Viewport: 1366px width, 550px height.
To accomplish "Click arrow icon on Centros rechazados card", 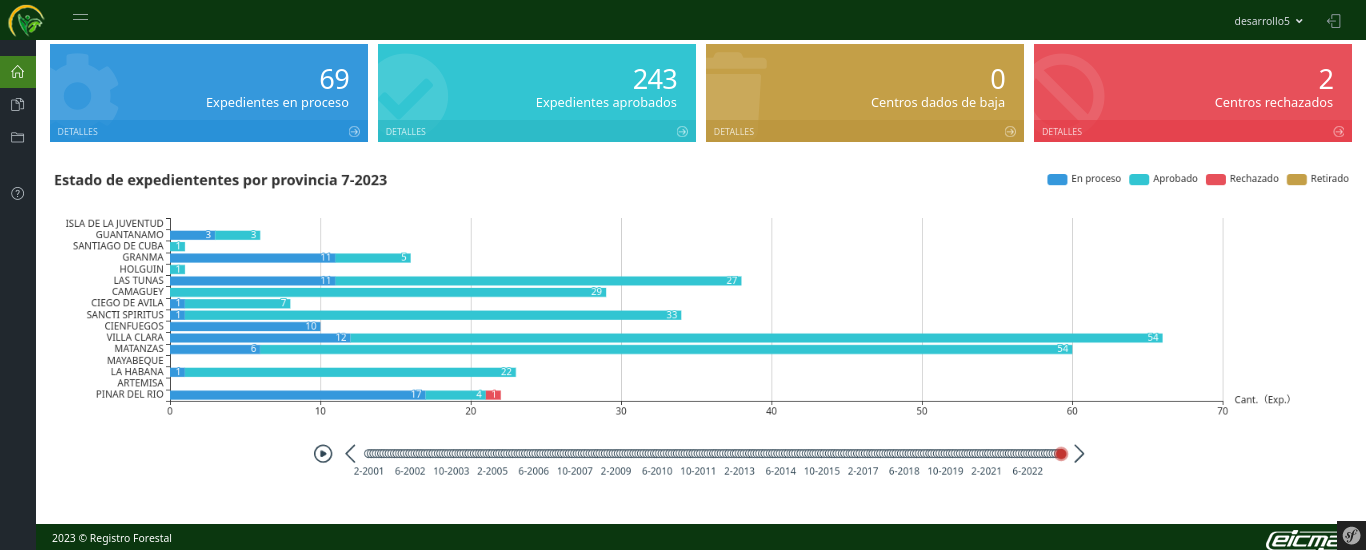I will pos(1338,131).
